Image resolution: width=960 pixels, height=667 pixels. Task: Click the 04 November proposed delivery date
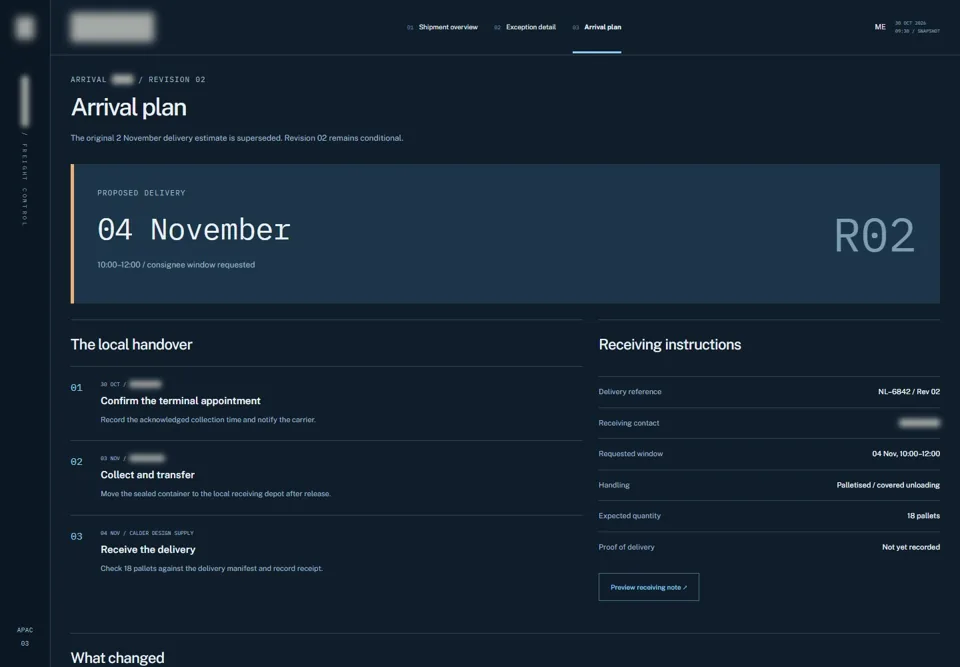(193, 230)
